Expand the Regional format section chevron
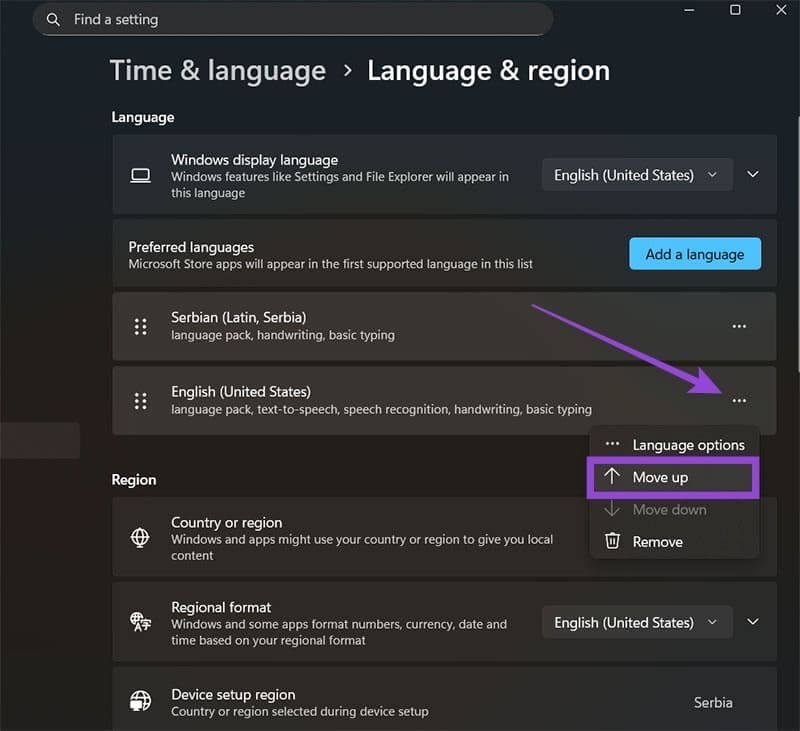The width and height of the screenshot is (800, 731). coord(753,621)
